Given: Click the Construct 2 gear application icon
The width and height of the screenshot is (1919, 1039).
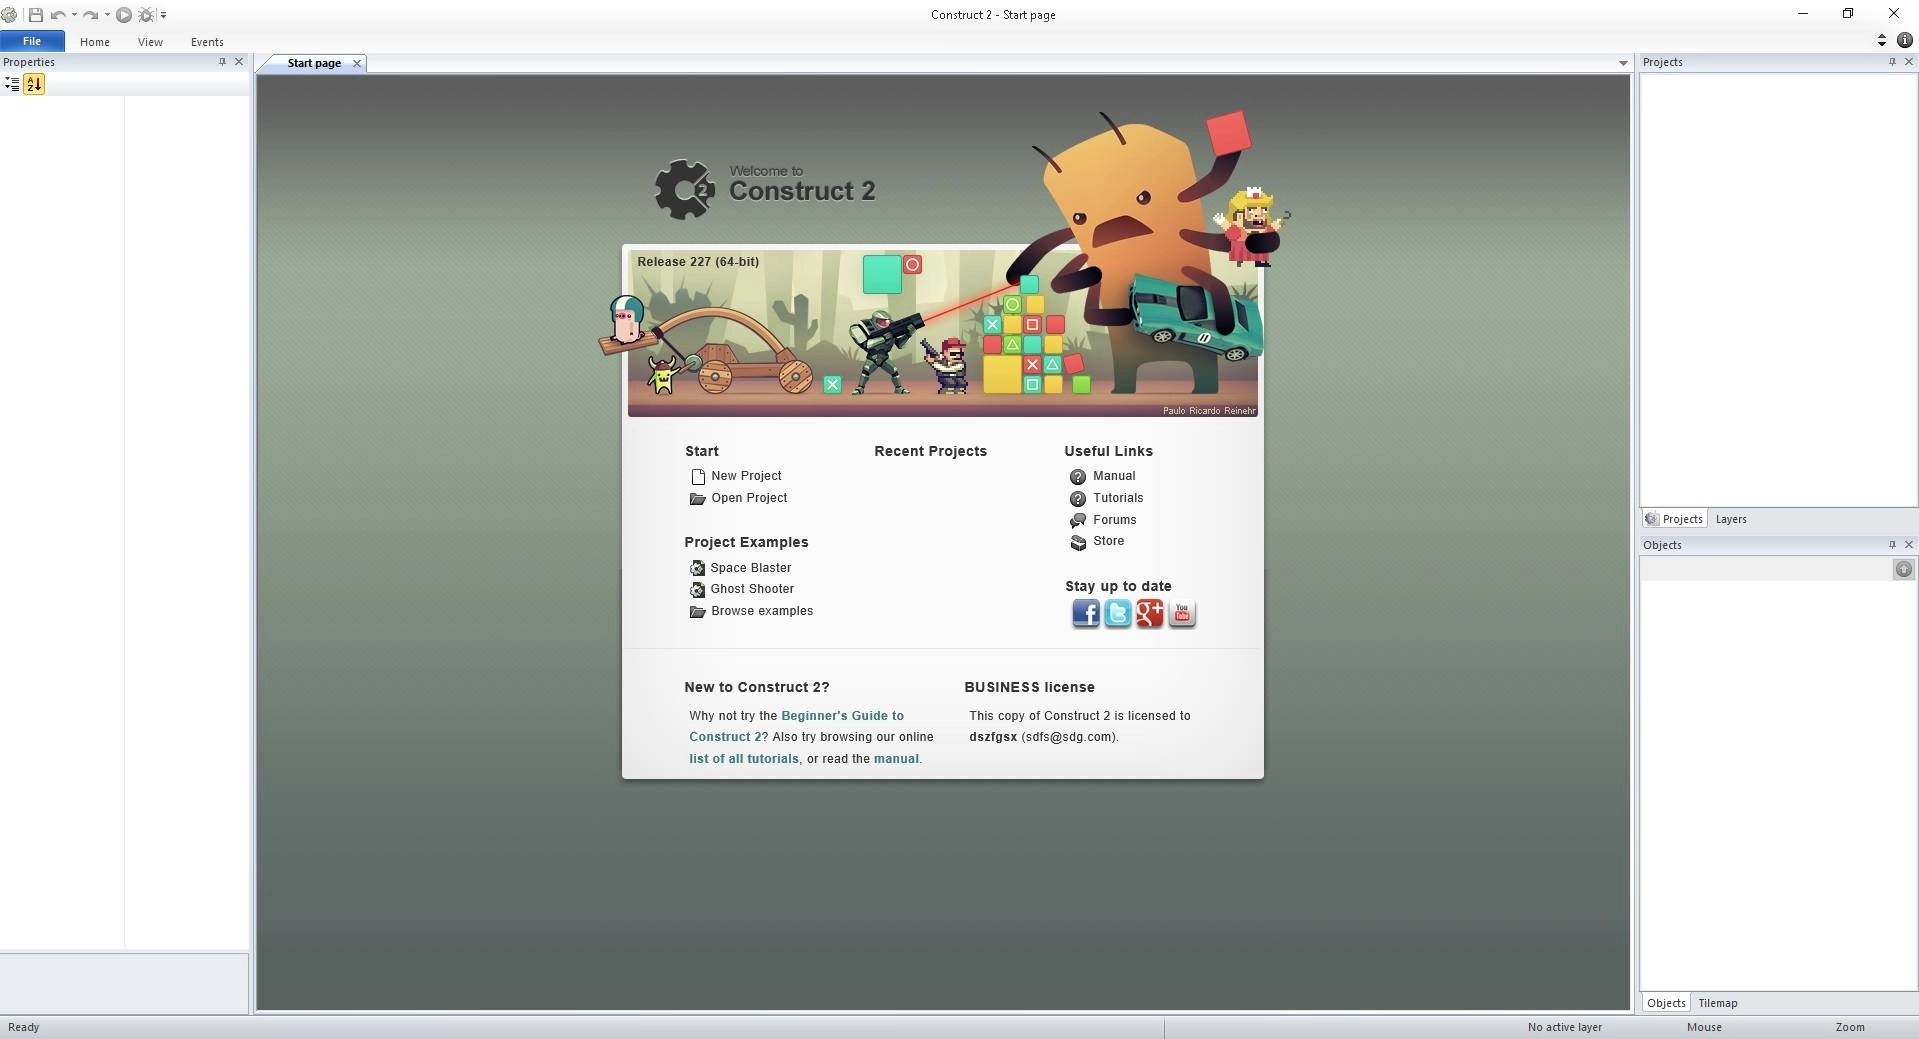Looking at the screenshot, I should 9,15.
